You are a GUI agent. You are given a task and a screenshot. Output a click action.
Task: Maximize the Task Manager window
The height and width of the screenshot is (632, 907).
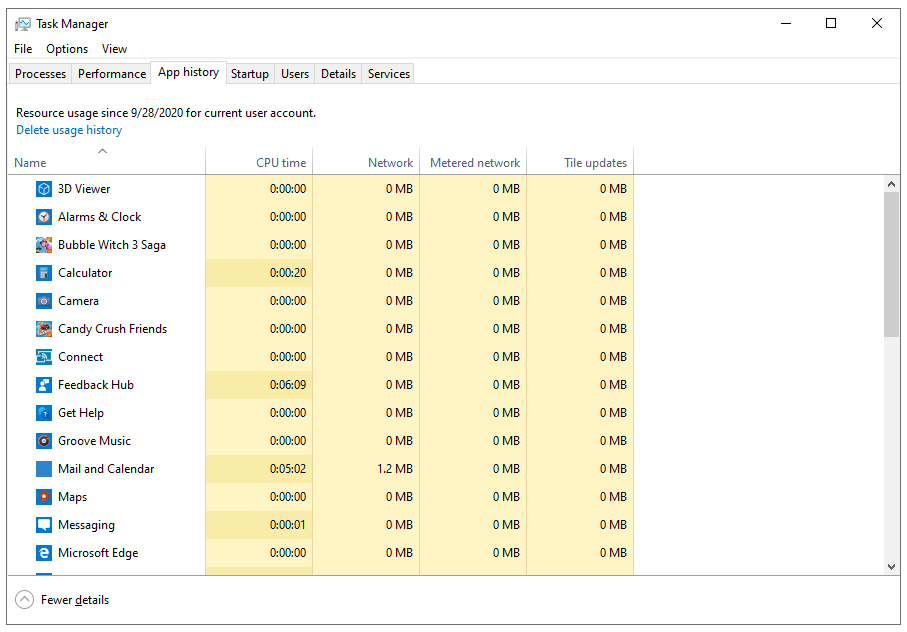(831, 23)
